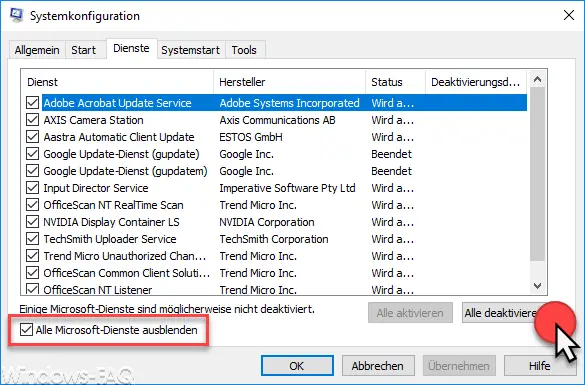
Task: Select Aastra Automatic Client Update name
Action: pyautogui.click(x=119, y=137)
